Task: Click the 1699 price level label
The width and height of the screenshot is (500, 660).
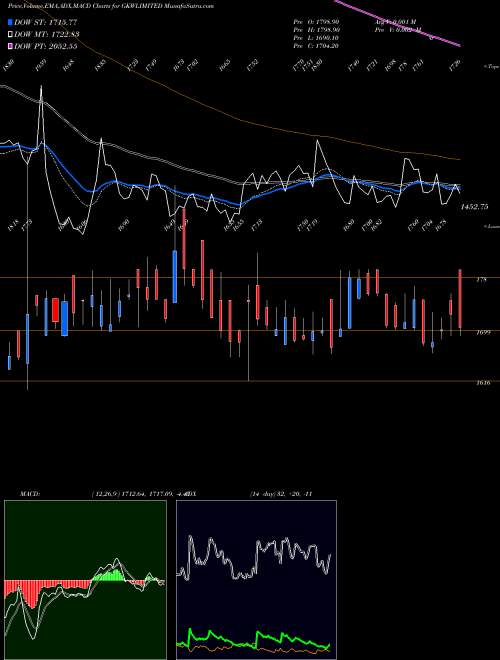Action: point(482,333)
